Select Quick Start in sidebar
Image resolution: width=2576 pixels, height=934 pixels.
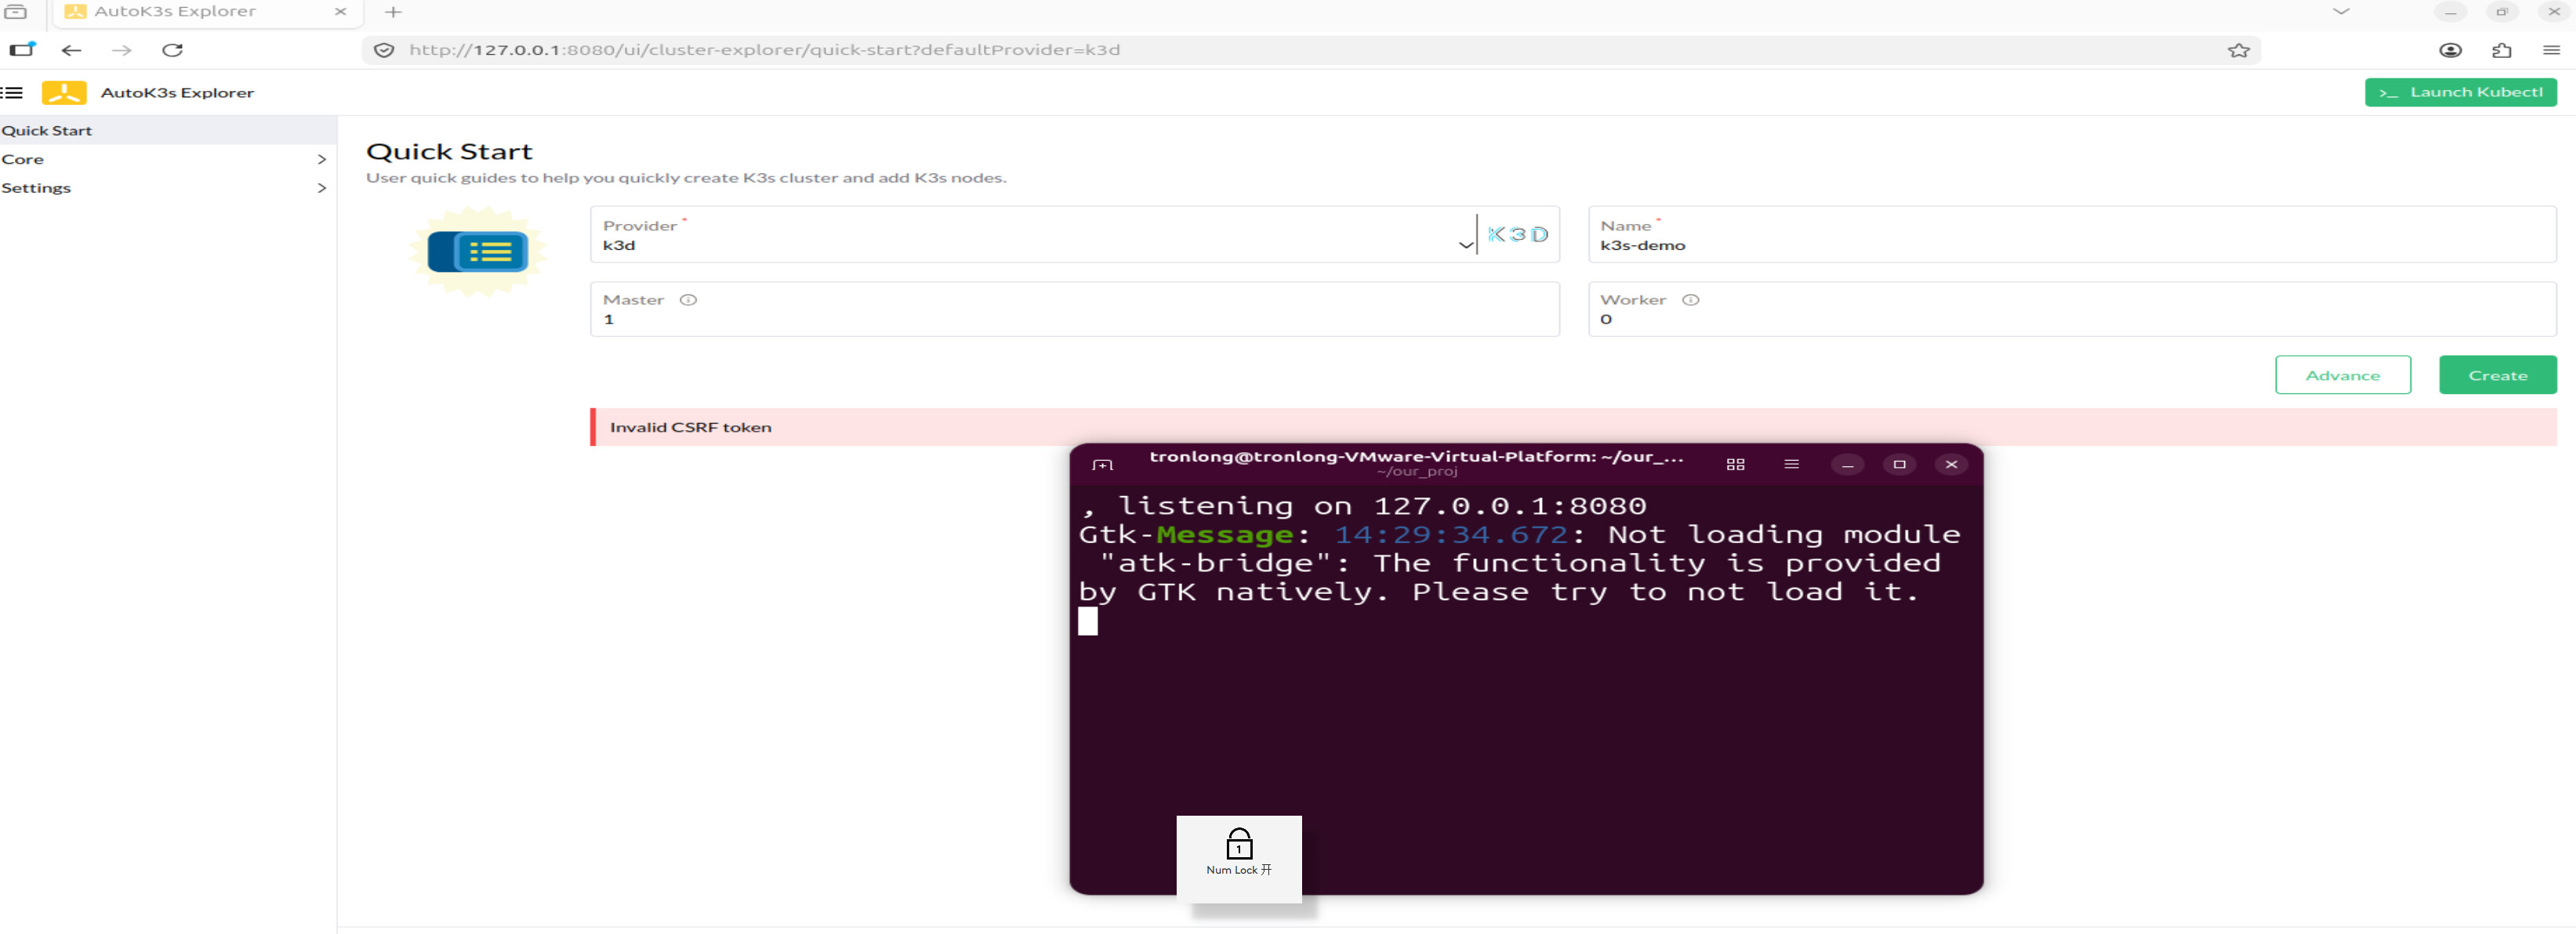pyautogui.click(x=47, y=131)
